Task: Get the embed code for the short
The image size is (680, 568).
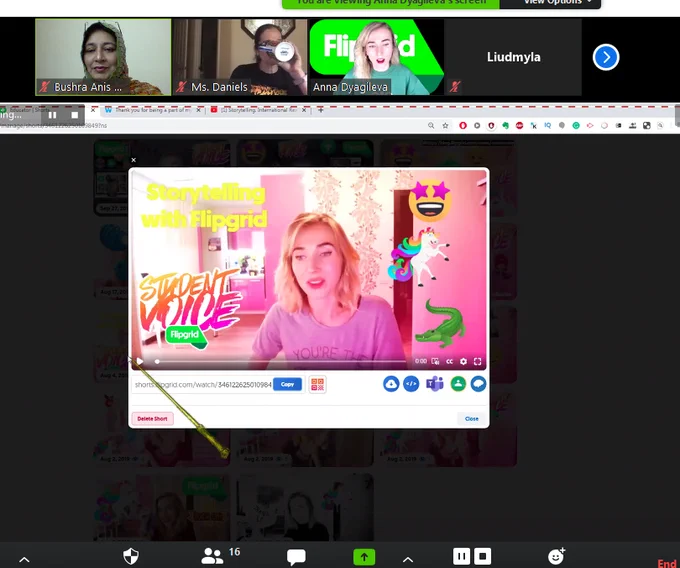Action: point(411,384)
